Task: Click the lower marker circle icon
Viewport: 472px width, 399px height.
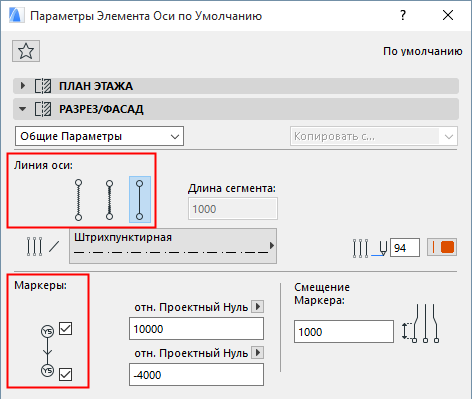Action: coord(47,370)
